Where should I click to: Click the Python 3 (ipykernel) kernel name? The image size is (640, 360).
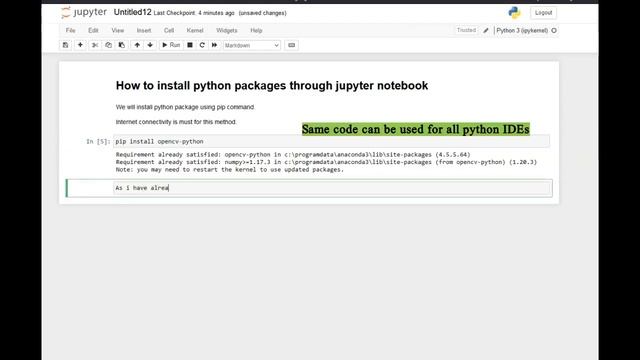[x=522, y=31]
